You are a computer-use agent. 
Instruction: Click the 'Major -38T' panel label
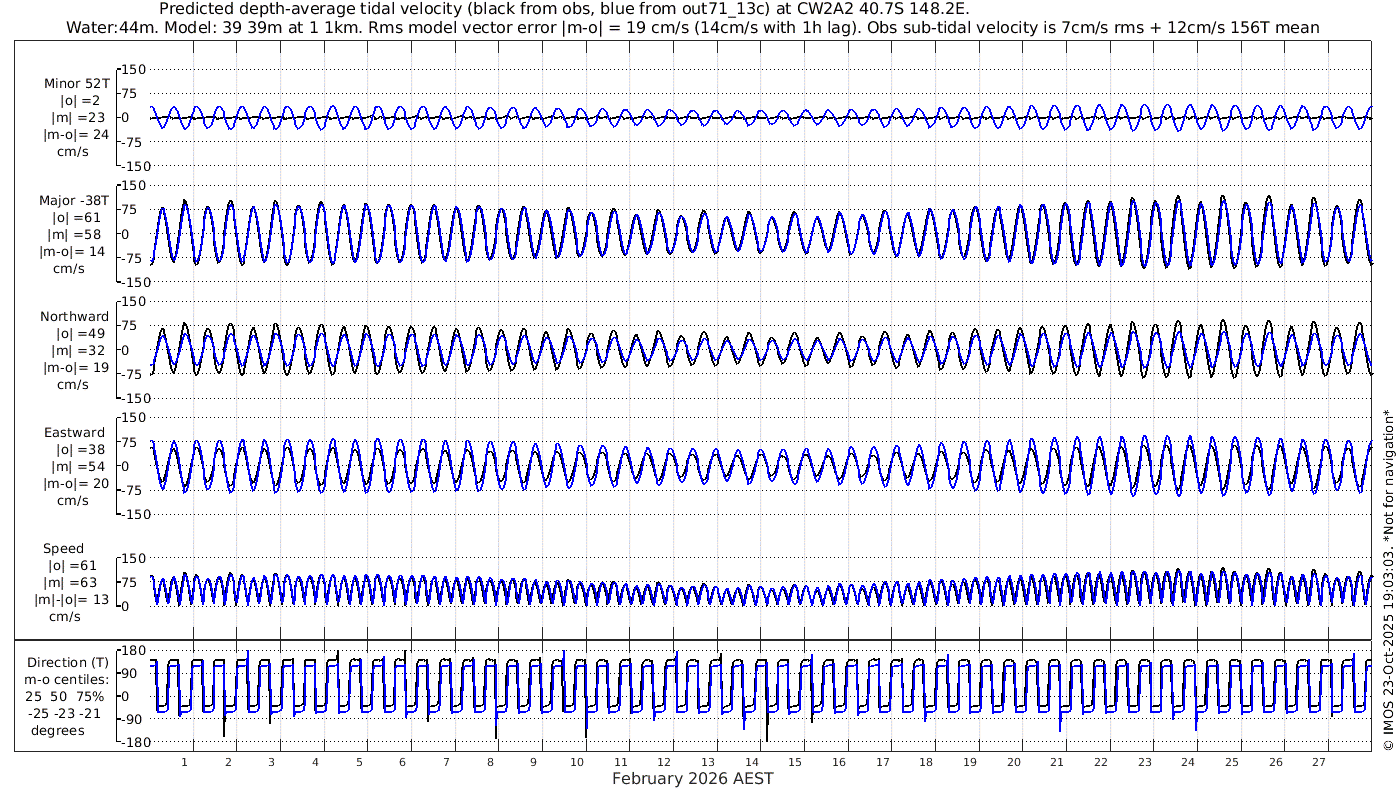click(x=75, y=200)
